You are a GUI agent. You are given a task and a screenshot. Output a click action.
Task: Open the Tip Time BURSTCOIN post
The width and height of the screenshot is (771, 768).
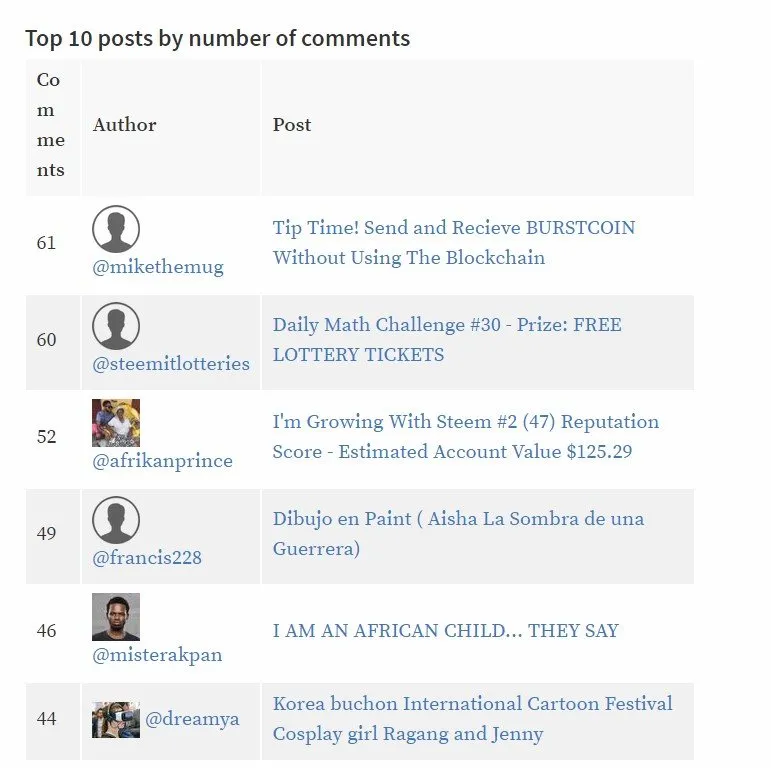(454, 243)
